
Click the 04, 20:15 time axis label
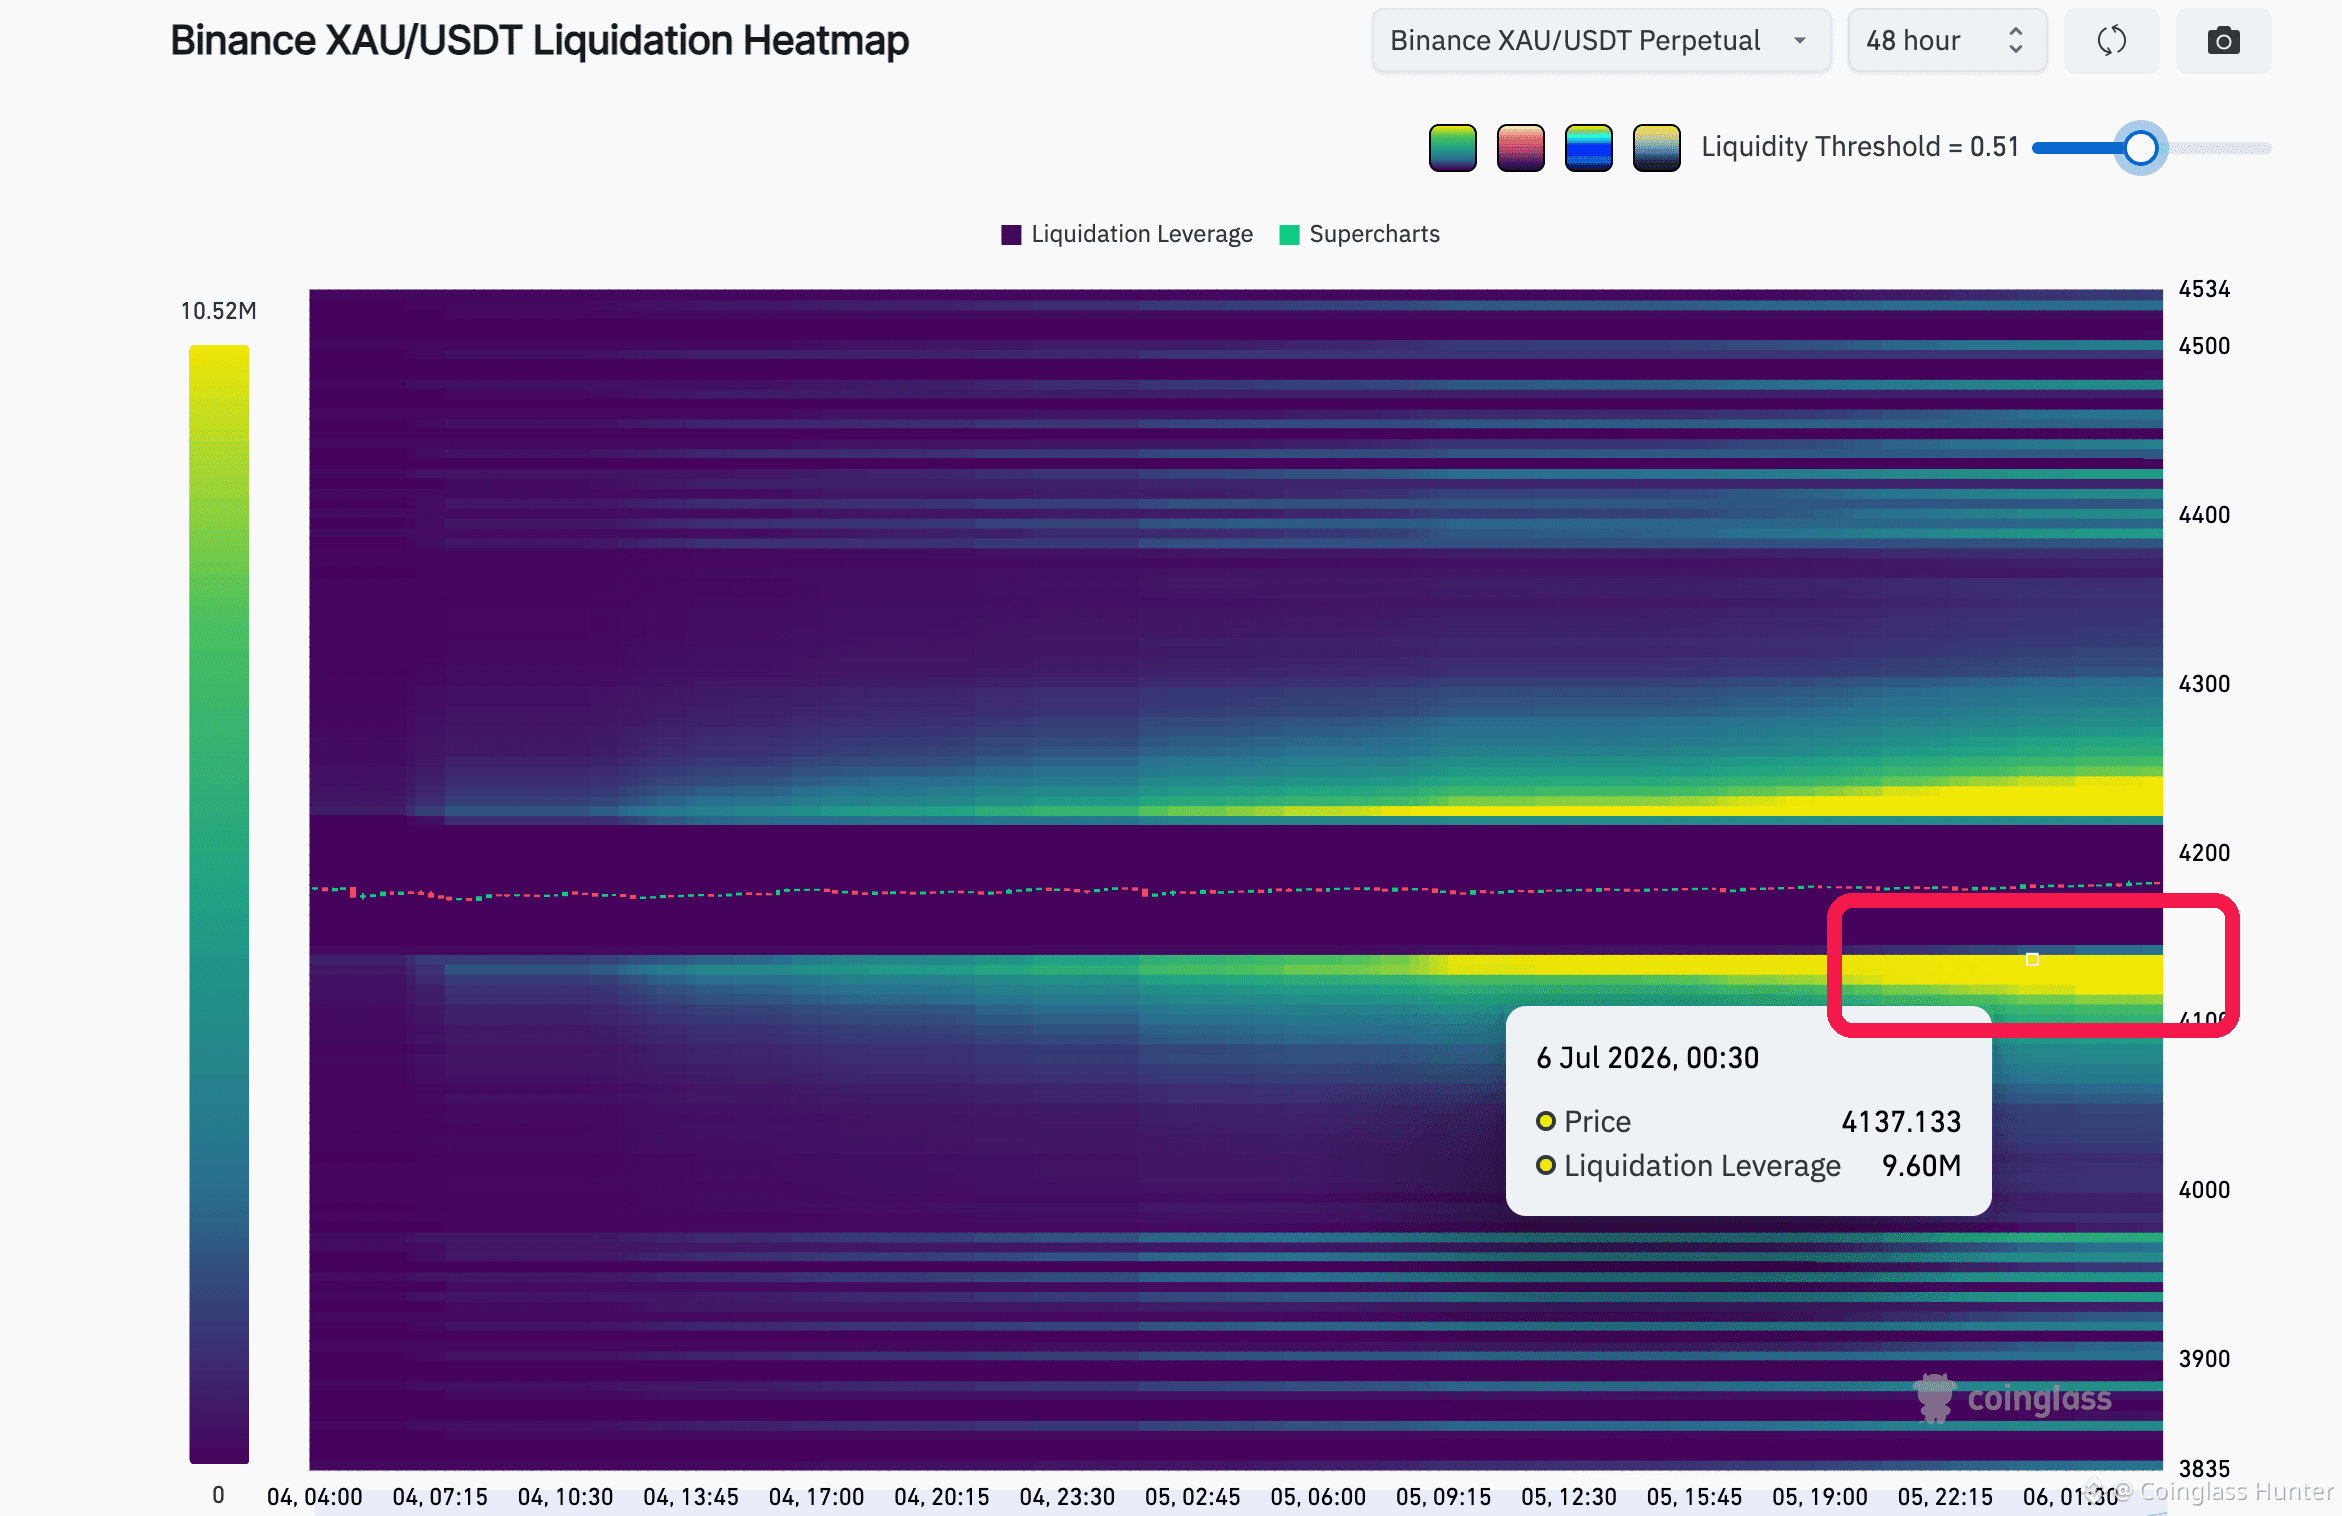click(x=942, y=1497)
